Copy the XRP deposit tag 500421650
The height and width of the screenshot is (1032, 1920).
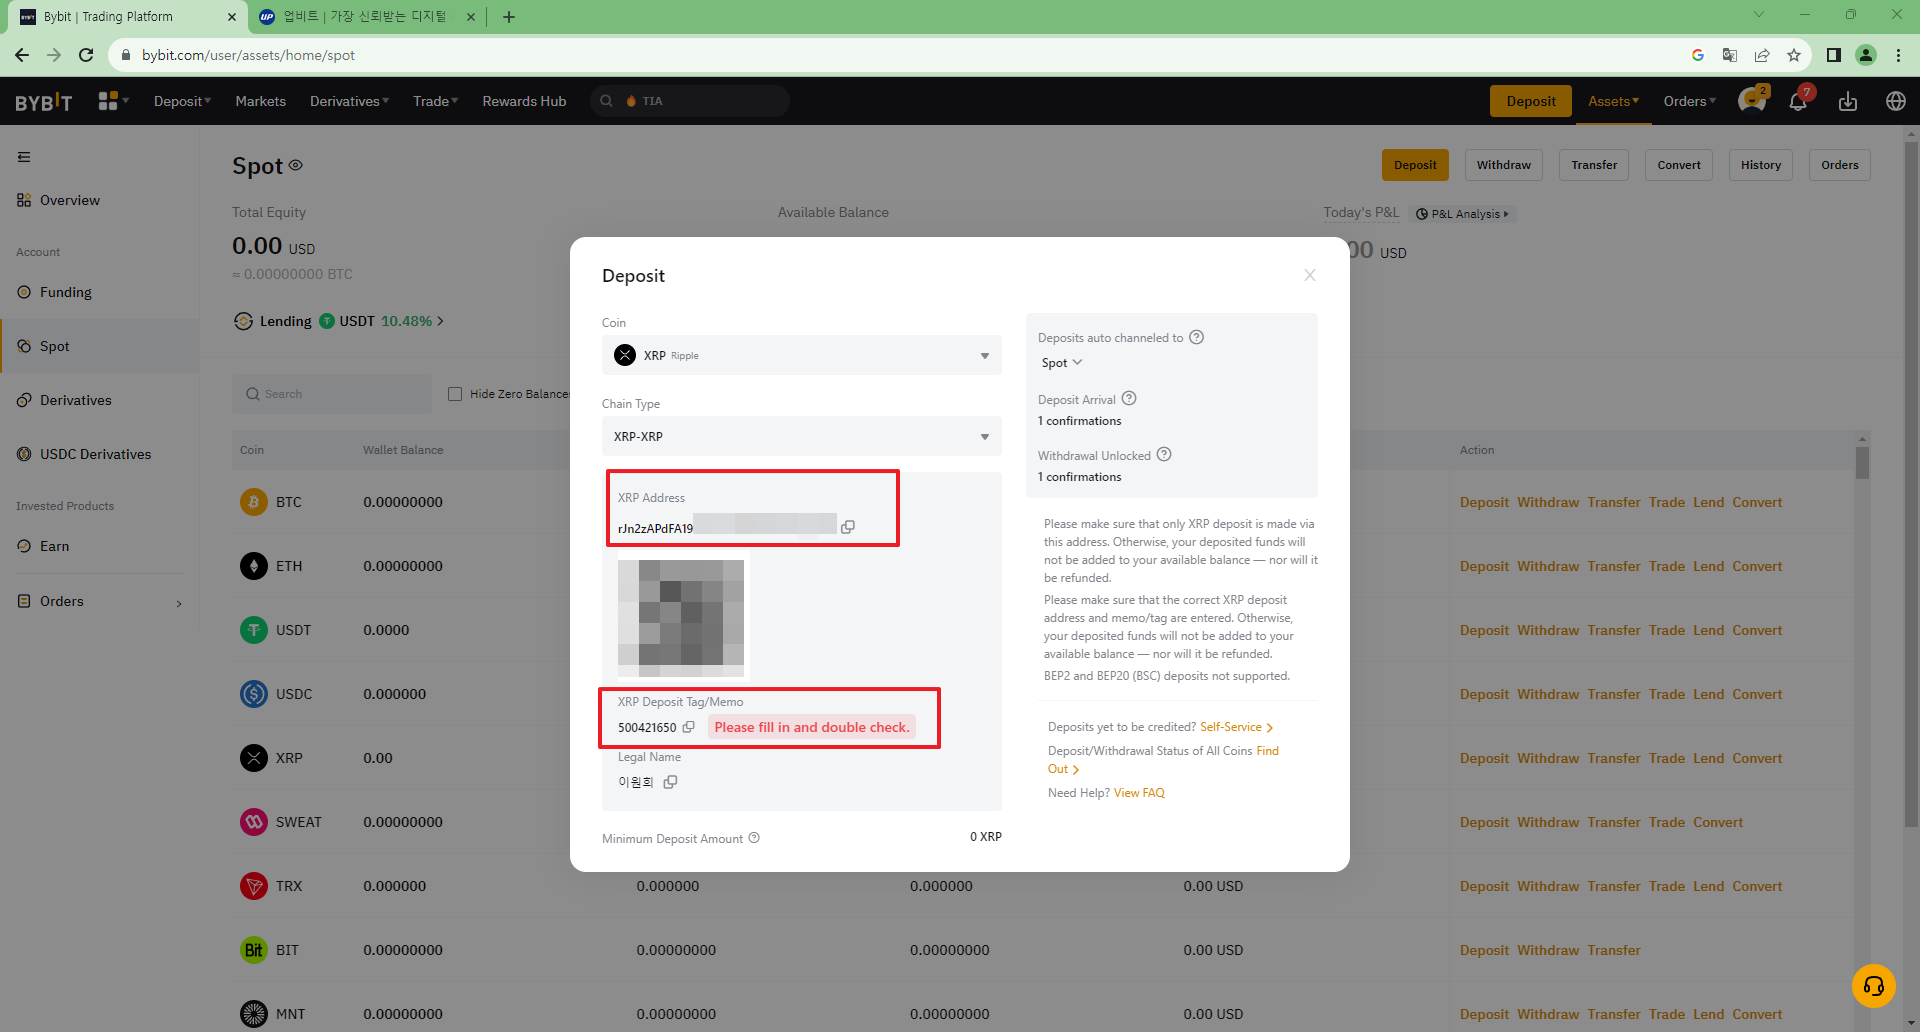click(688, 727)
